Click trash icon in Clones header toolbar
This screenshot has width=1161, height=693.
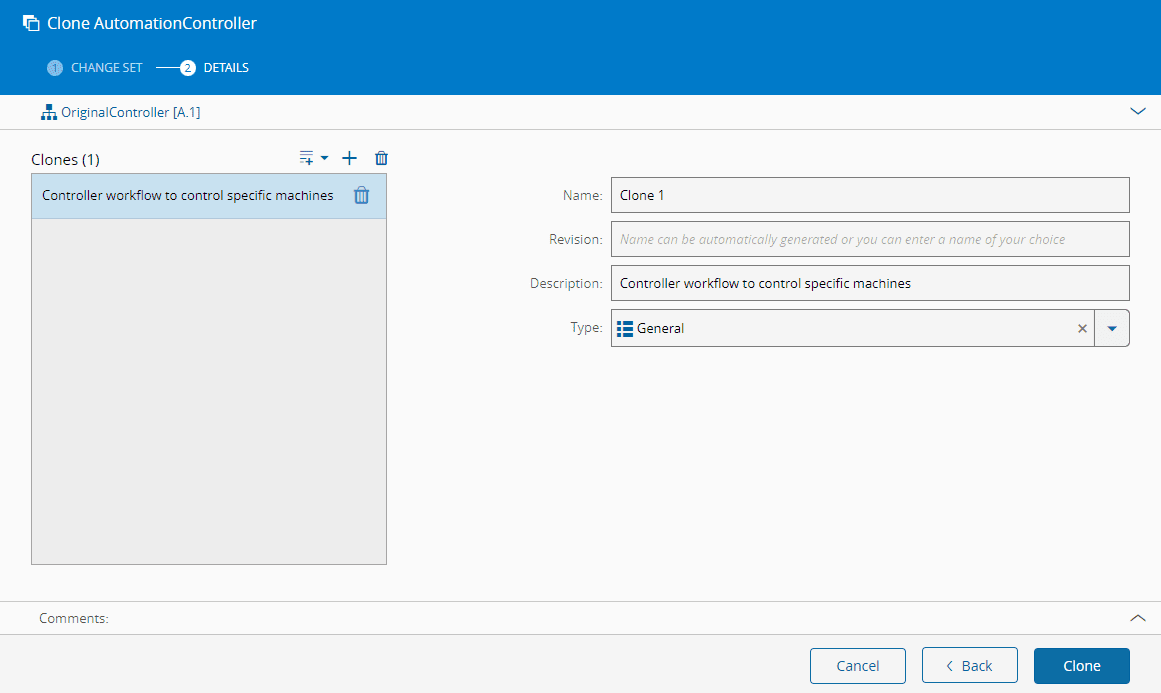(x=381, y=158)
